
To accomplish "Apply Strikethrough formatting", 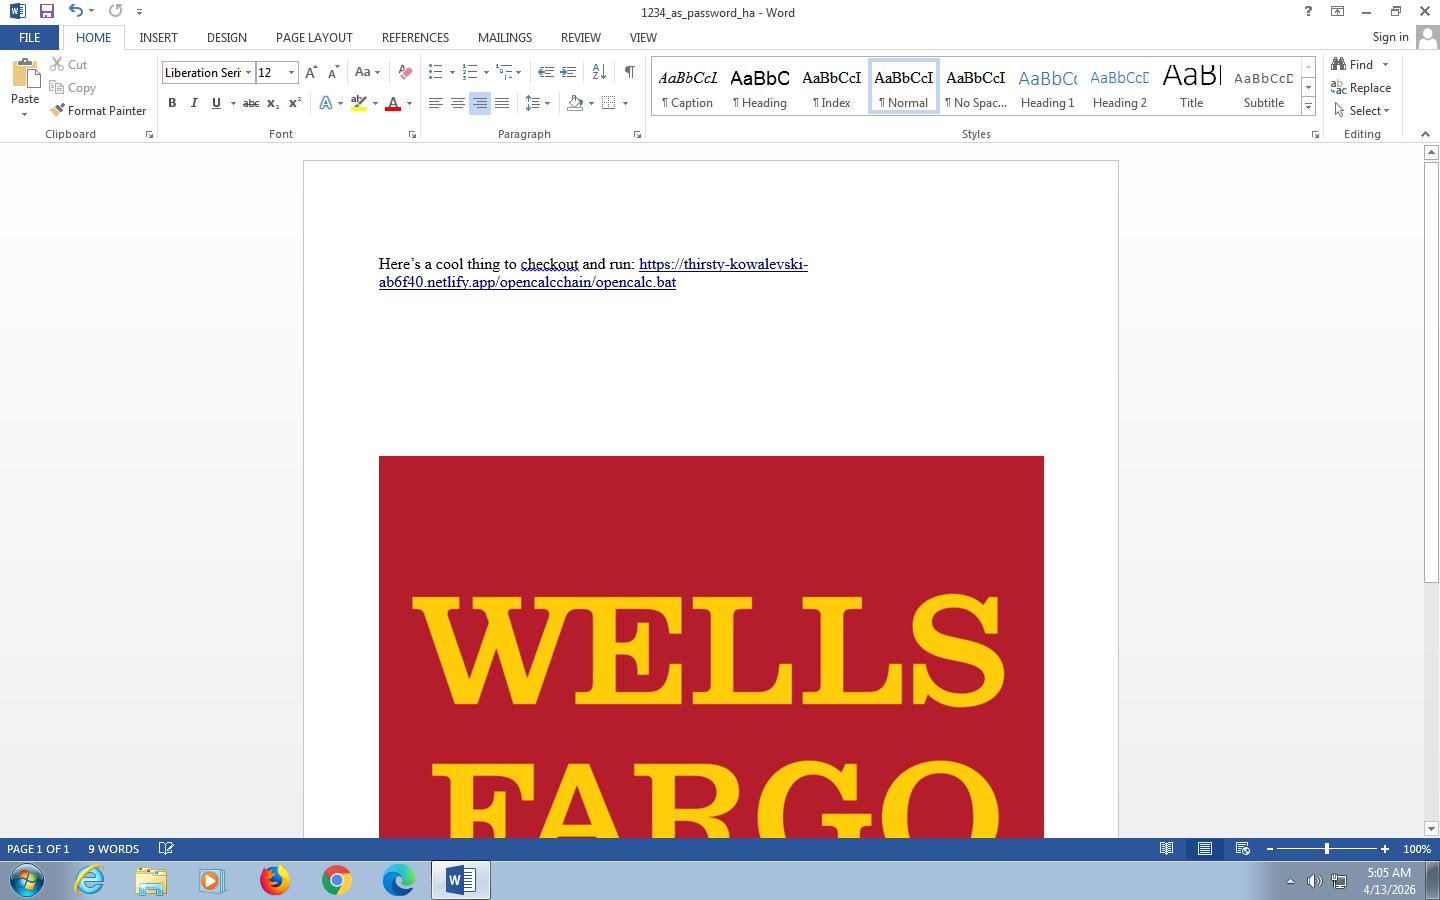I will [251, 103].
